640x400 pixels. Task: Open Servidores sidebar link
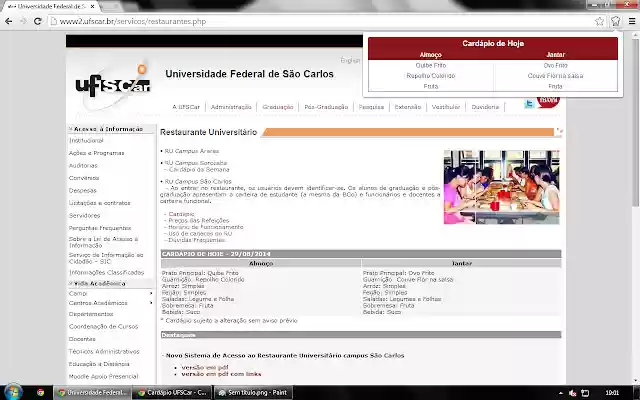click(x=84, y=216)
